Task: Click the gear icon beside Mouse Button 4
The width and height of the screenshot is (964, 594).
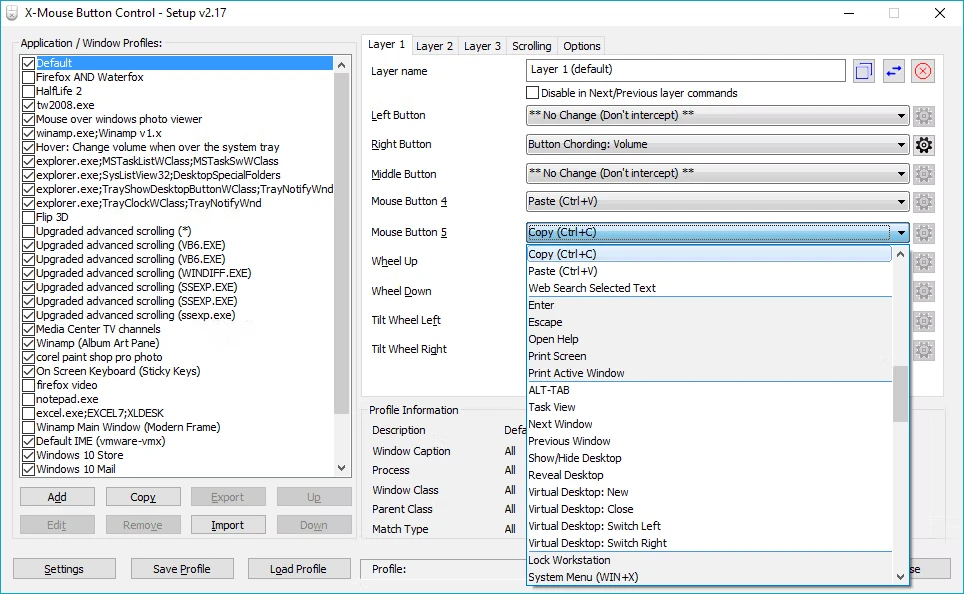Action: (x=924, y=203)
